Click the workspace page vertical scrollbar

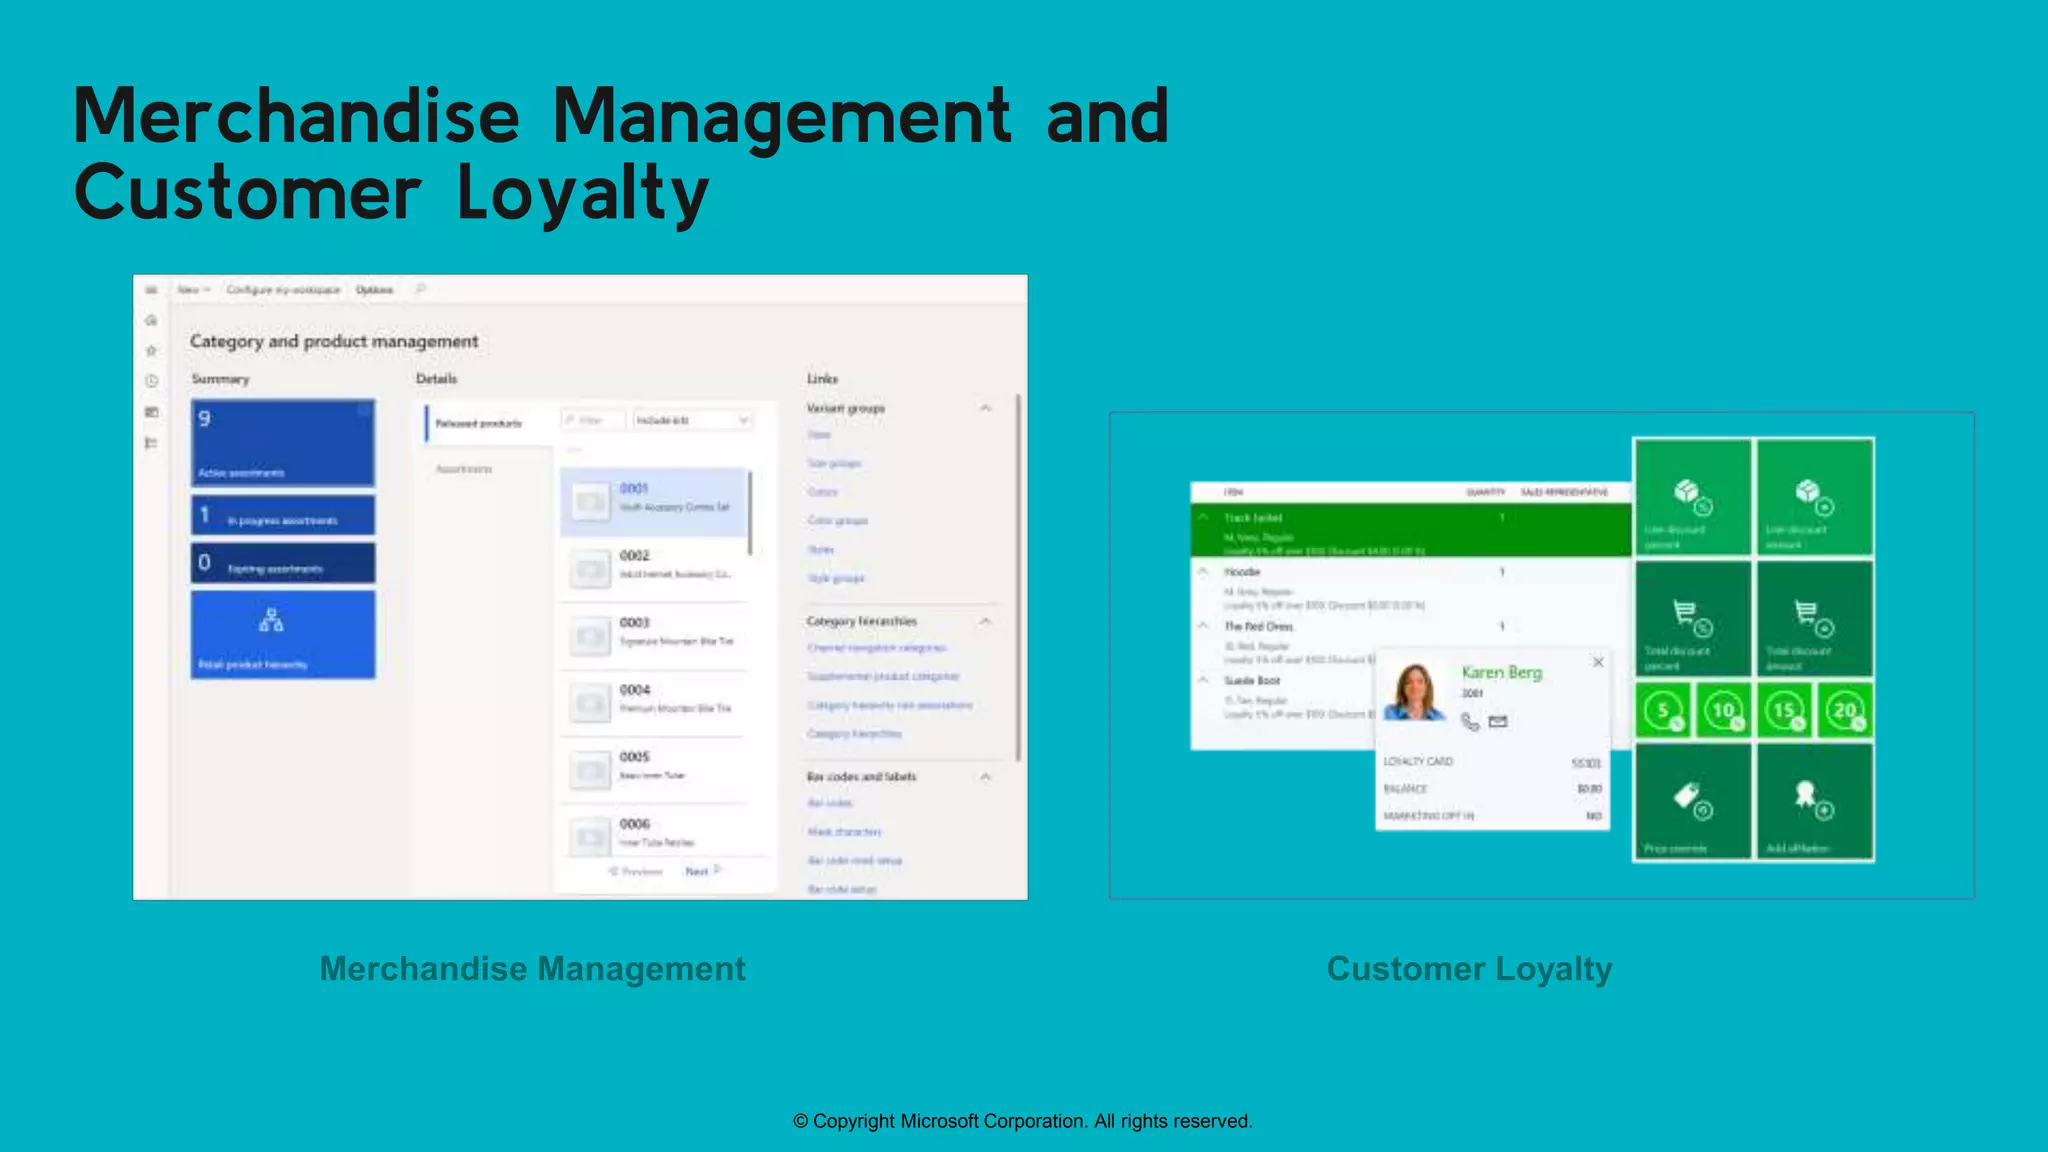(1018, 577)
